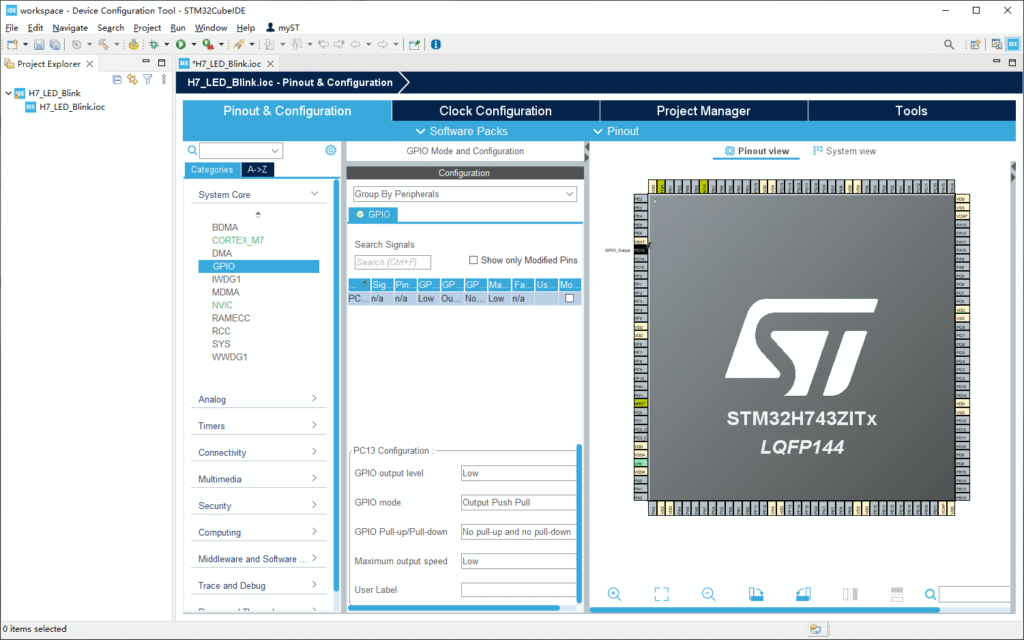The height and width of the screenshot is (640, 1024).
Task: Switch to the A->Z tab
Action: (x=257, y=170)
